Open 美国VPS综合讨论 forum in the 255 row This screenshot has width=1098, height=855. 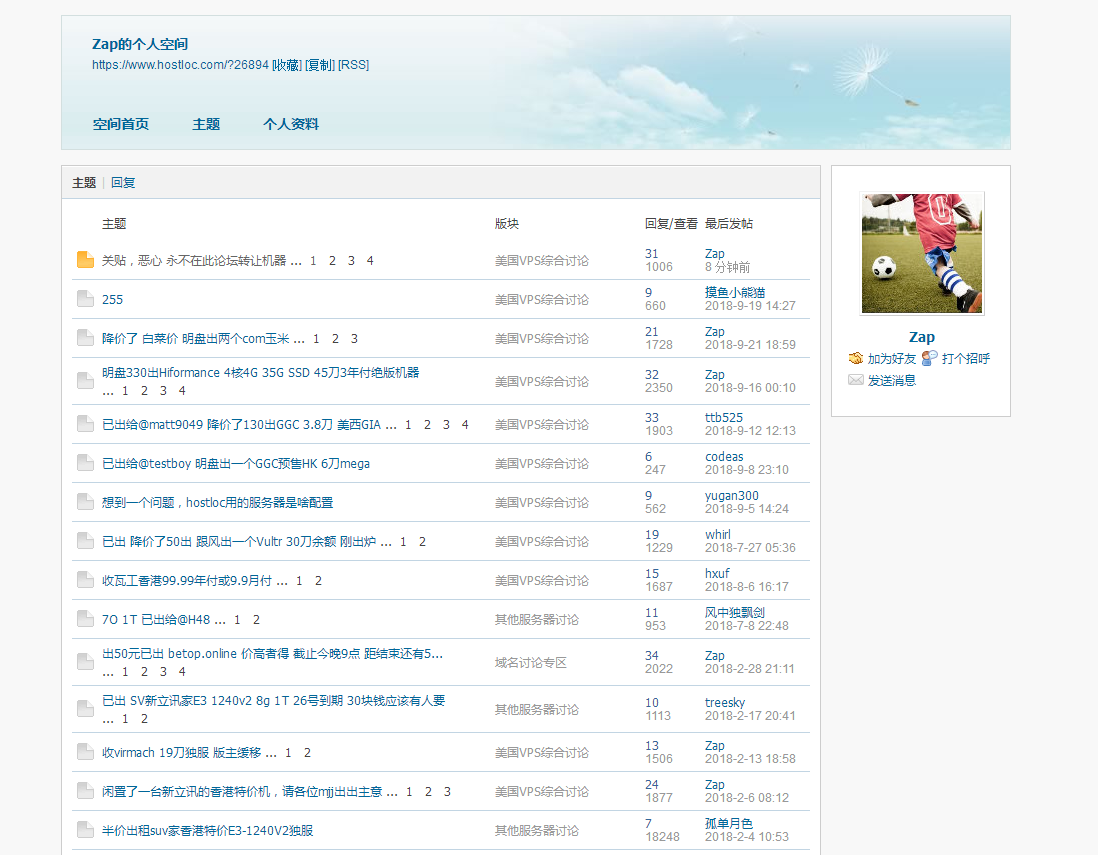[x=541, y=300]
